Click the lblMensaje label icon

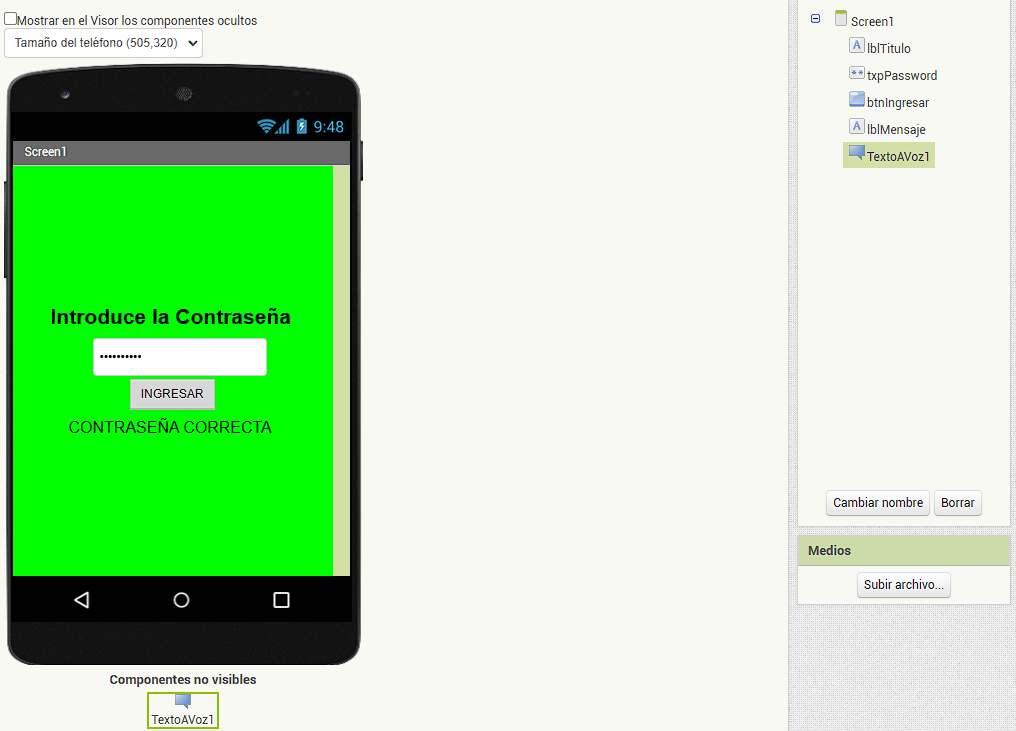[856, 127]
